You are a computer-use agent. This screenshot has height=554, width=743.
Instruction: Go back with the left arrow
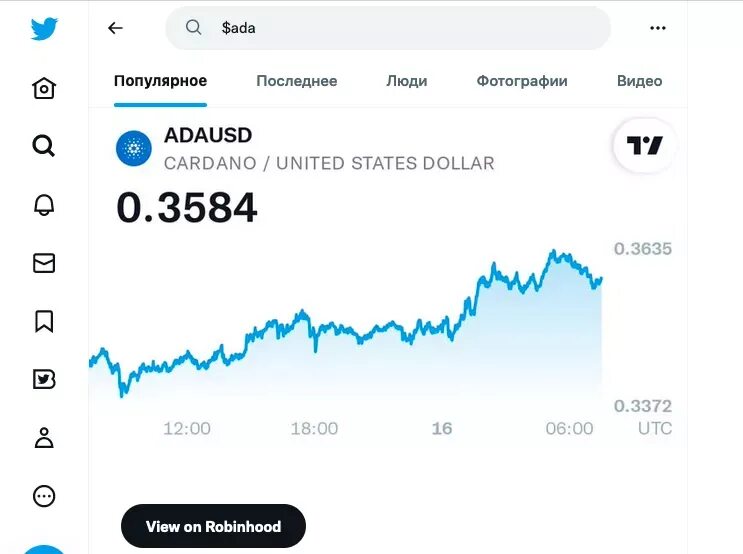[x=115, y=28]
